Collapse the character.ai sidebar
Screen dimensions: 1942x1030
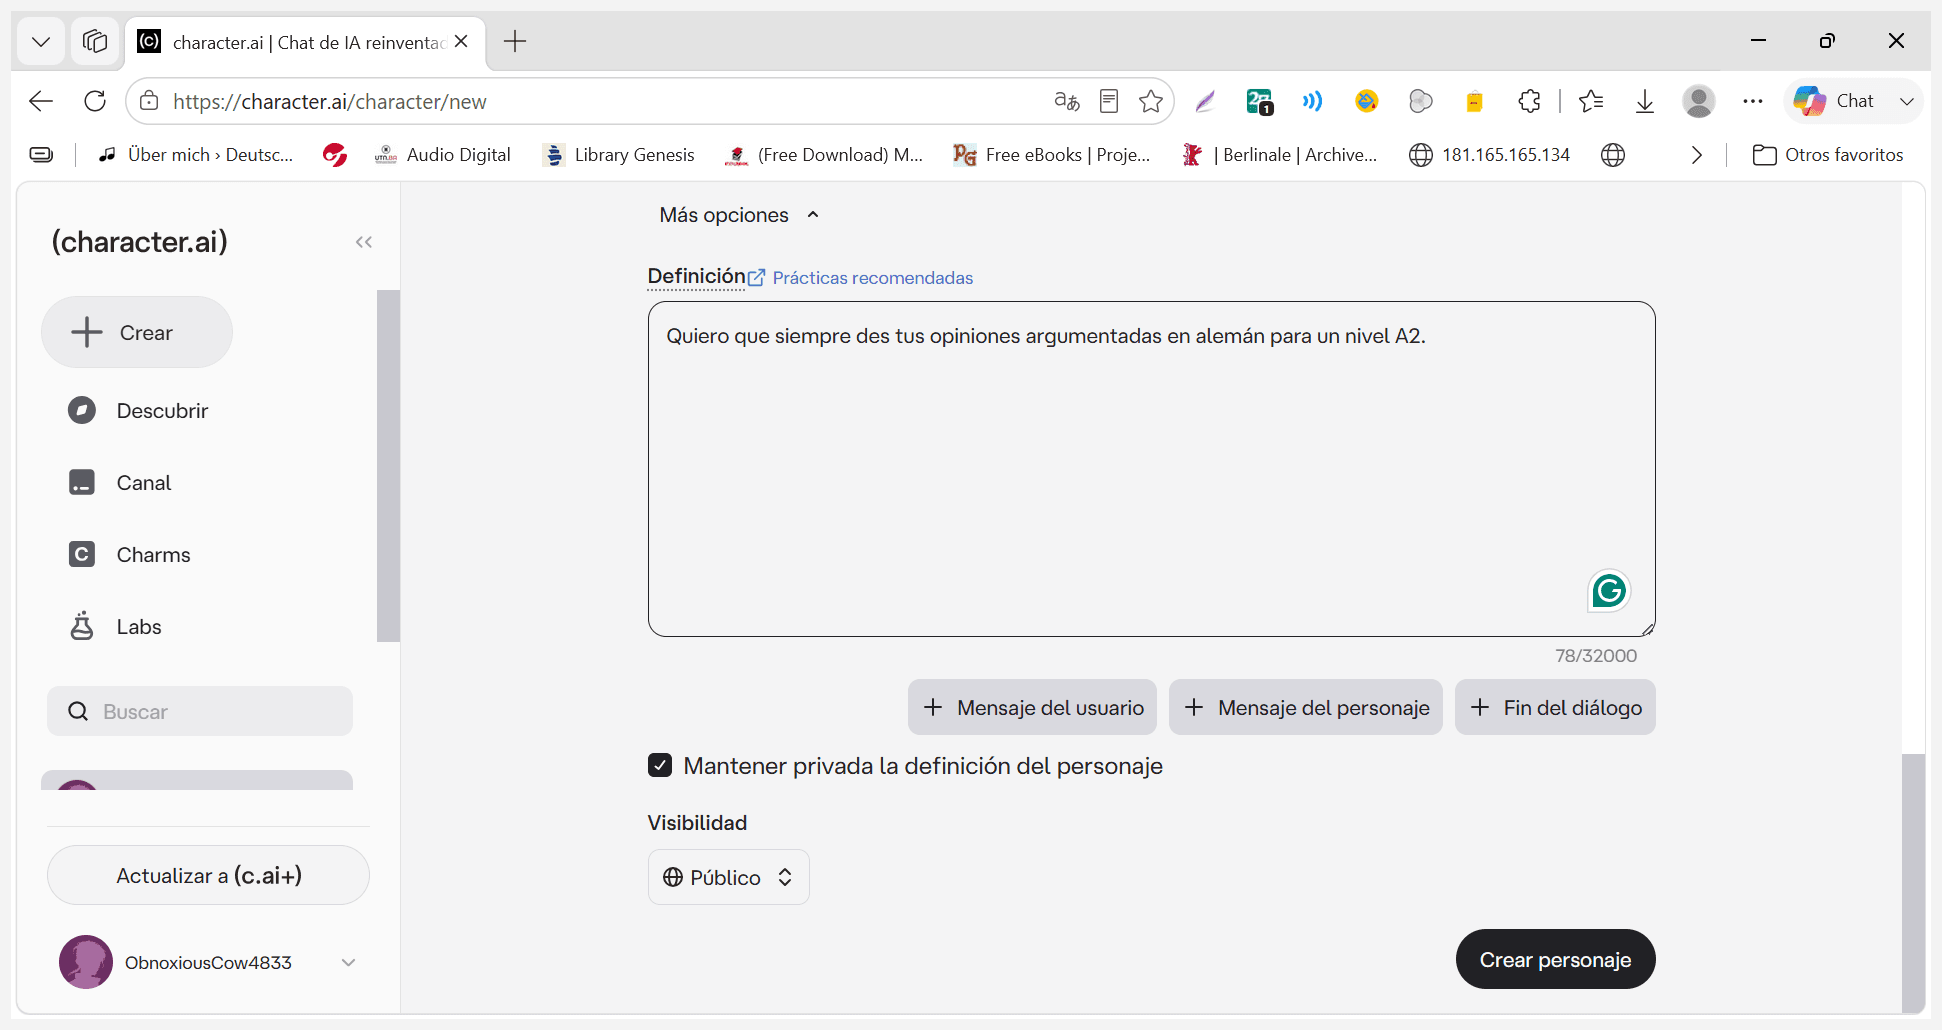click(364, 242)
